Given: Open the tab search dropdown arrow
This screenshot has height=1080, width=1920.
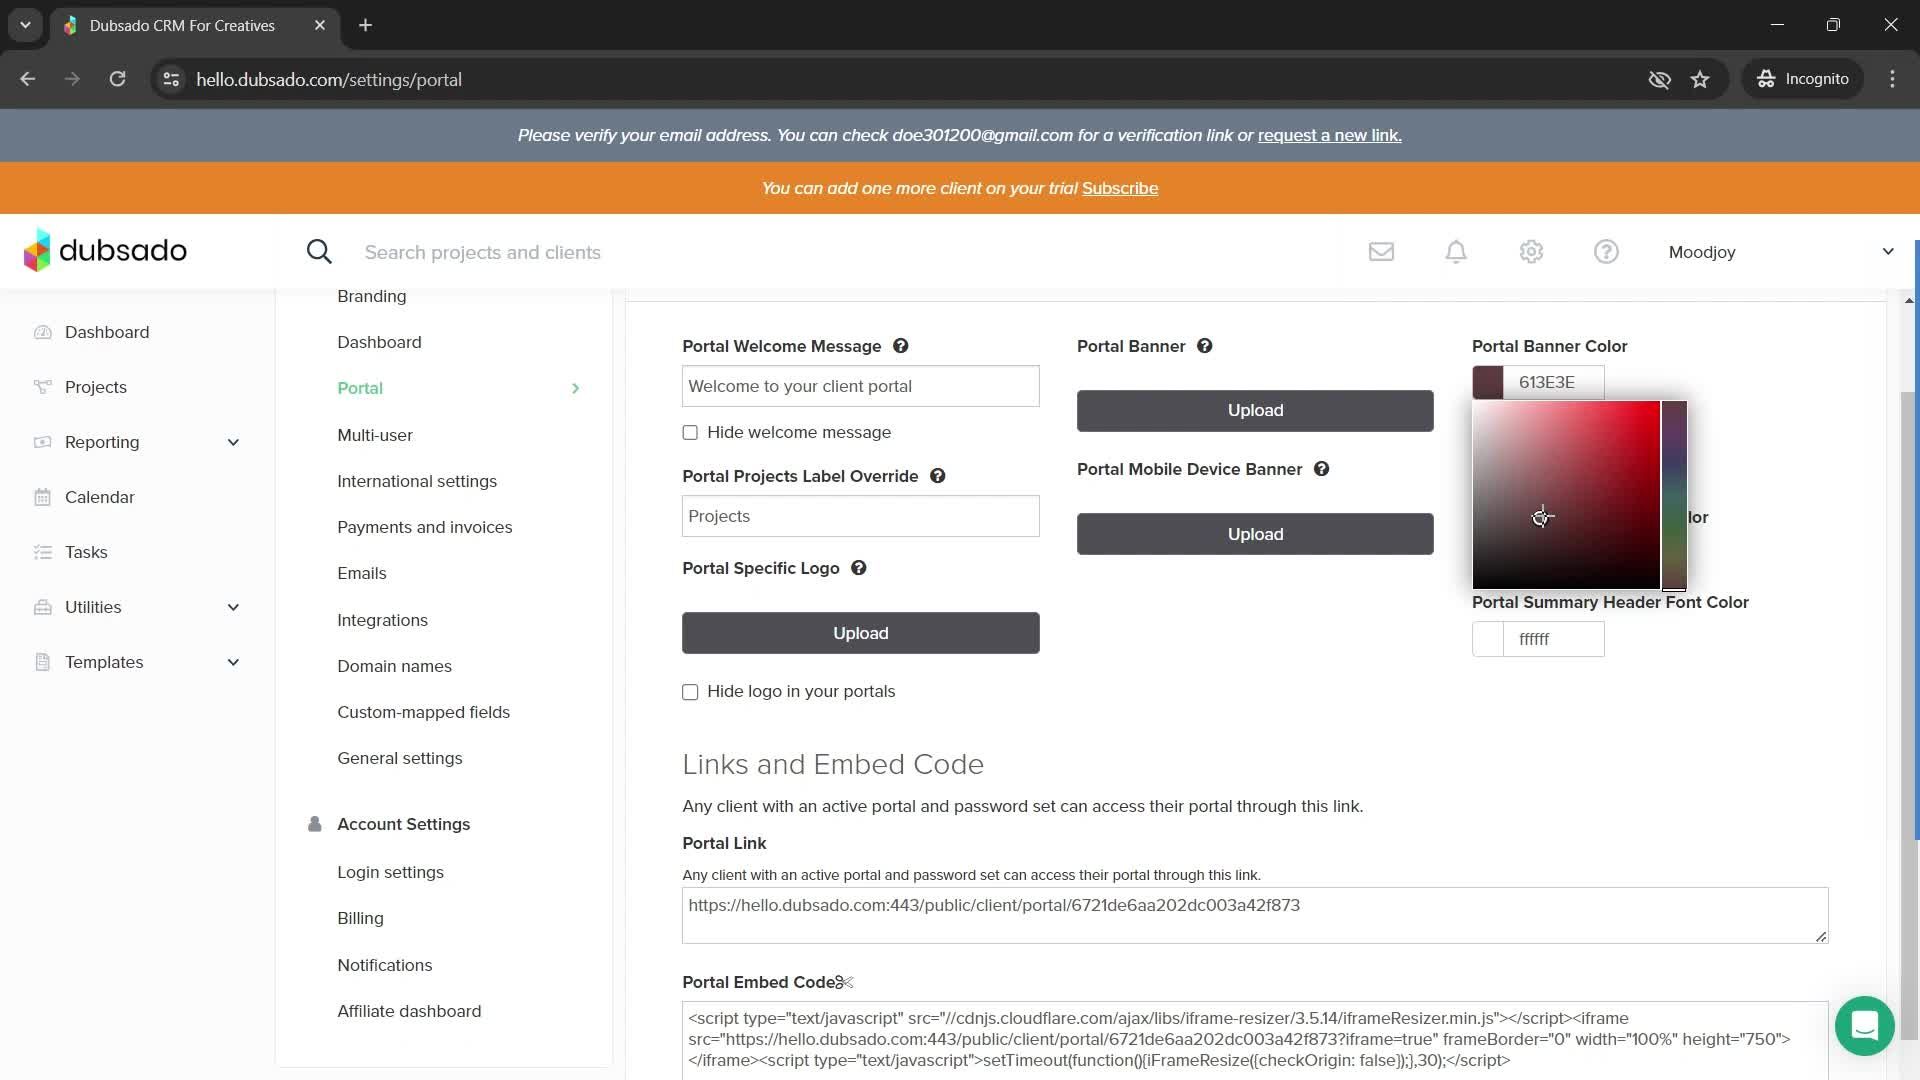Looking at the screenshot, I should (25, 25).
